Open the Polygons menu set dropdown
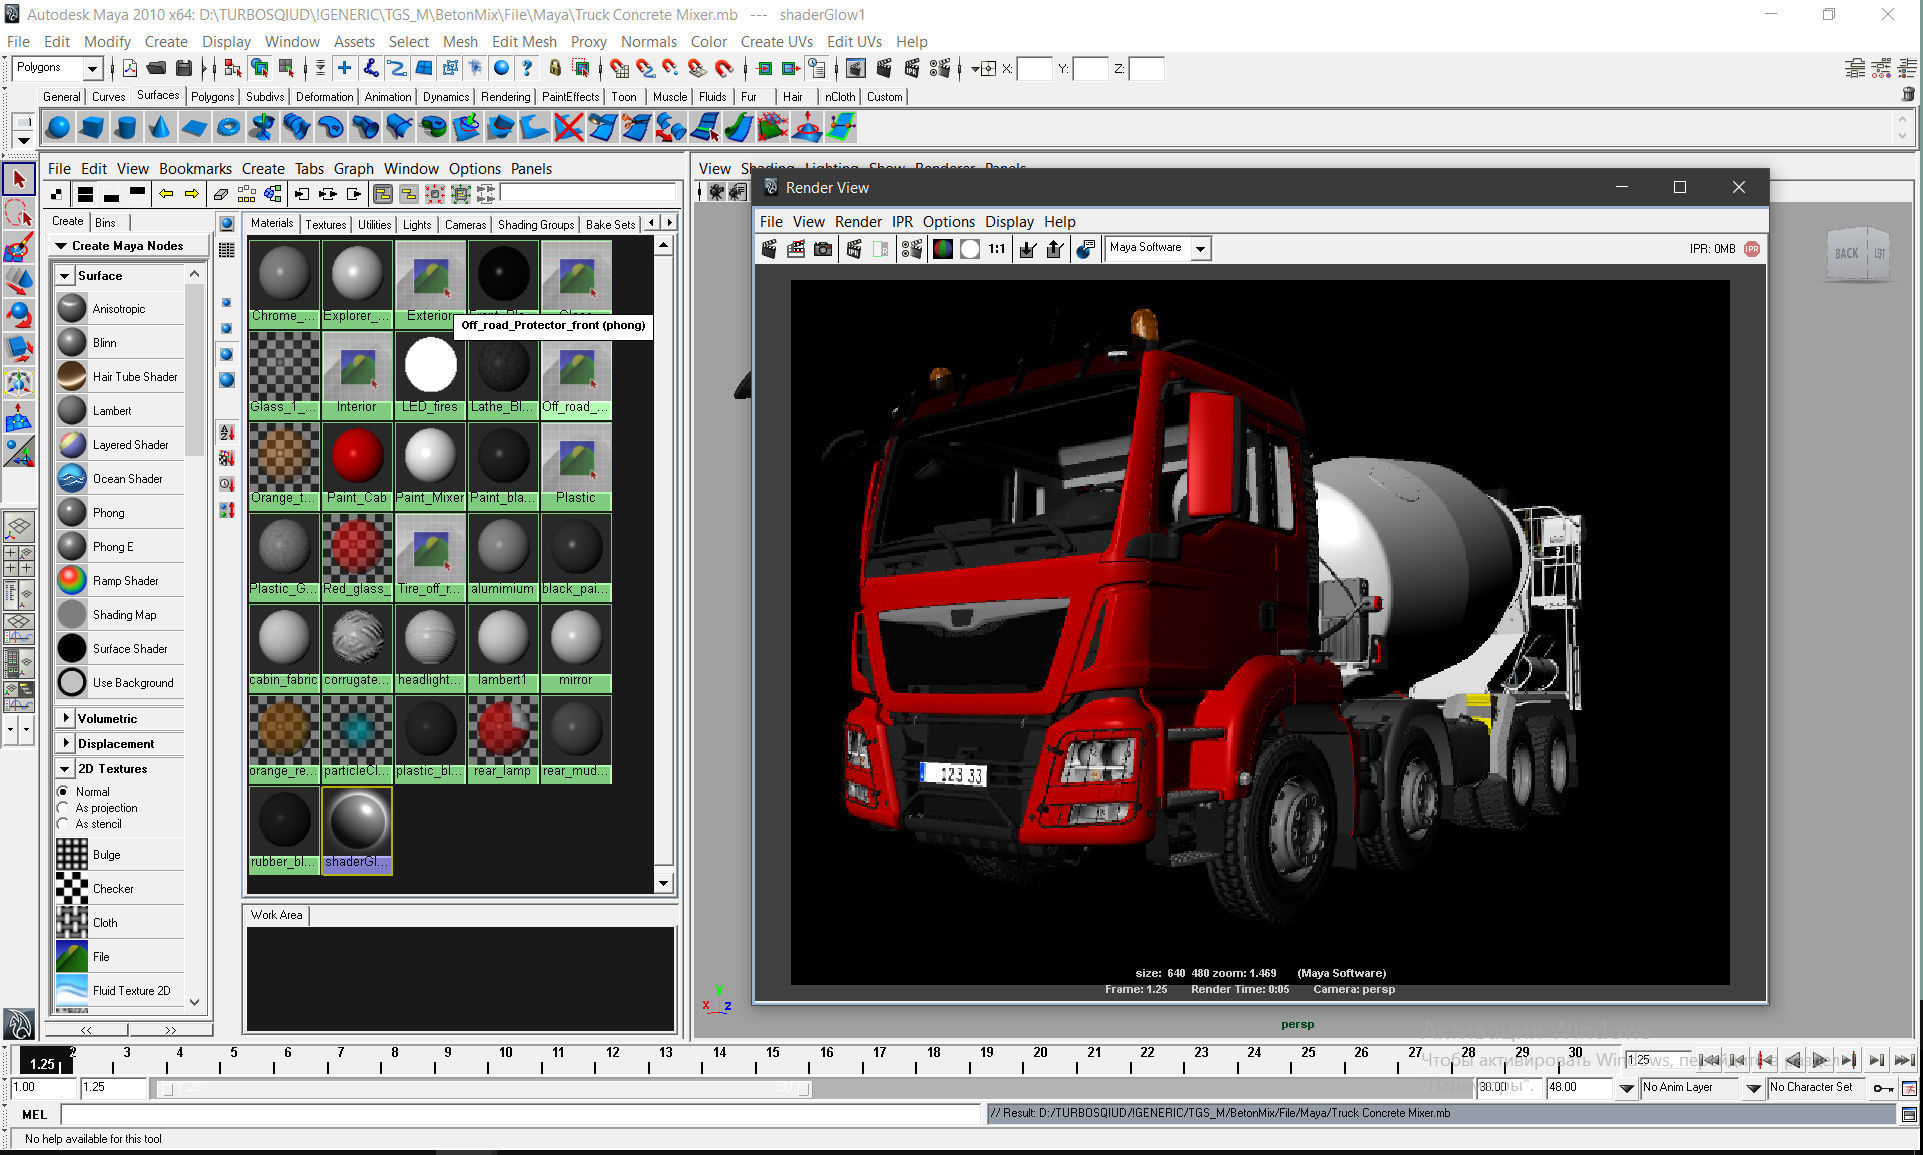The width and height of the screenshot is (1923, 1155). (92, 68)
